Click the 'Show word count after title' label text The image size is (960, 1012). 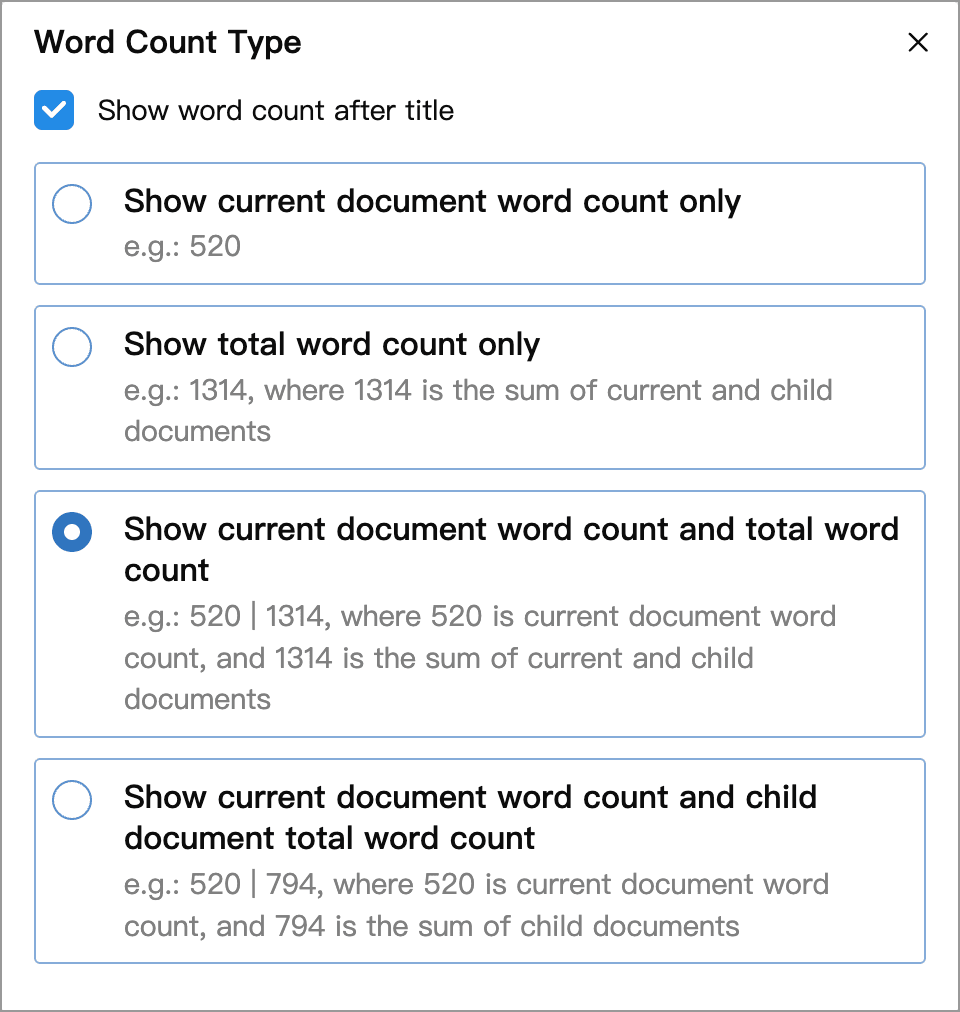(276, 110)
